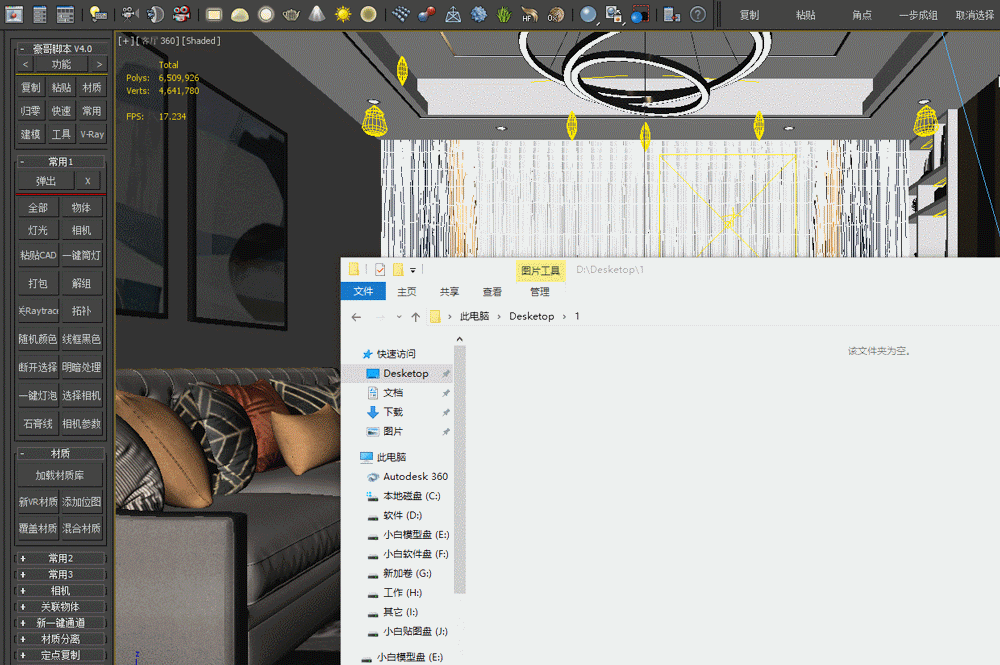Click the V-Ray script category button
This screenshot has height=665, width=1000.
tap(92, 135)
